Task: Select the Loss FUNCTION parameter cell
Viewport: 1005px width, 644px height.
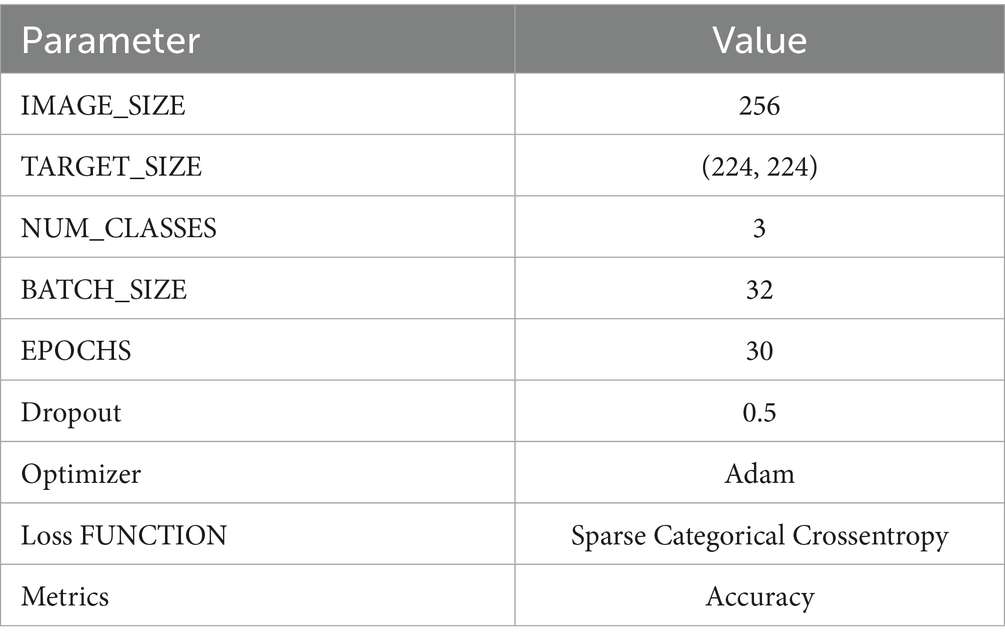Action: tap(124, 535)
